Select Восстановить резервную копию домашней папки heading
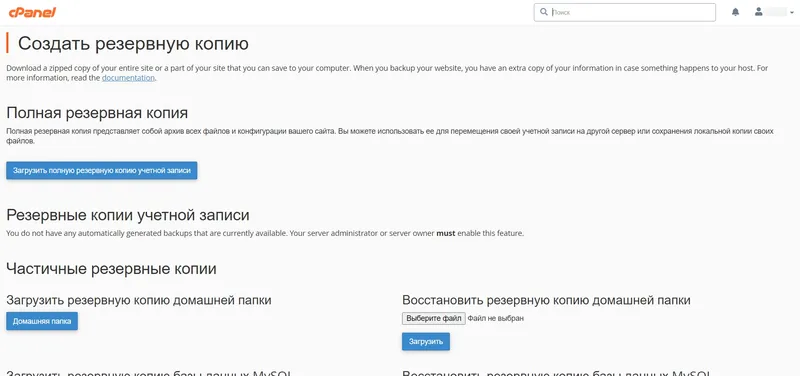This screenshot has height=376, width=800. point(546,300)
